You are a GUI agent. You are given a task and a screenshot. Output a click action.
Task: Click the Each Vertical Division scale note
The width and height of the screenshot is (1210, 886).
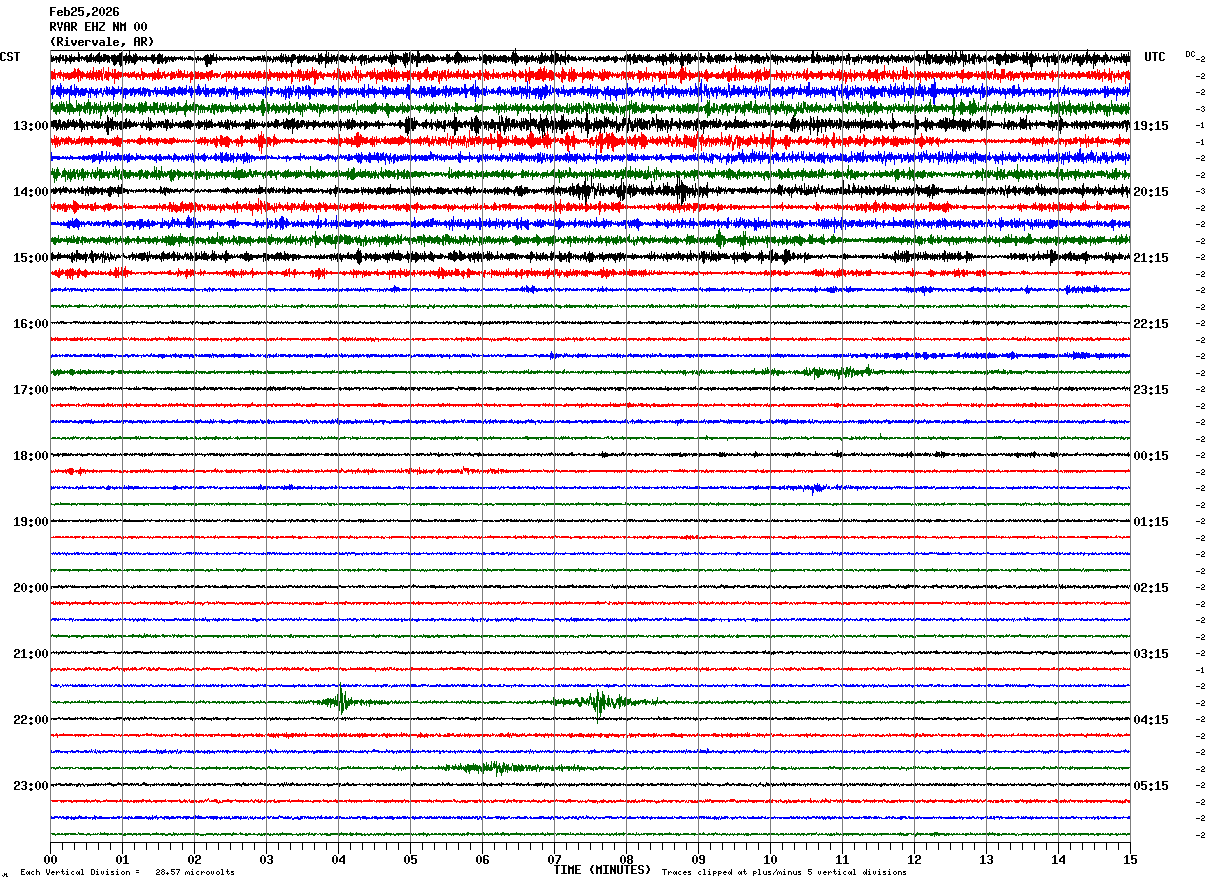click(127, 873)
